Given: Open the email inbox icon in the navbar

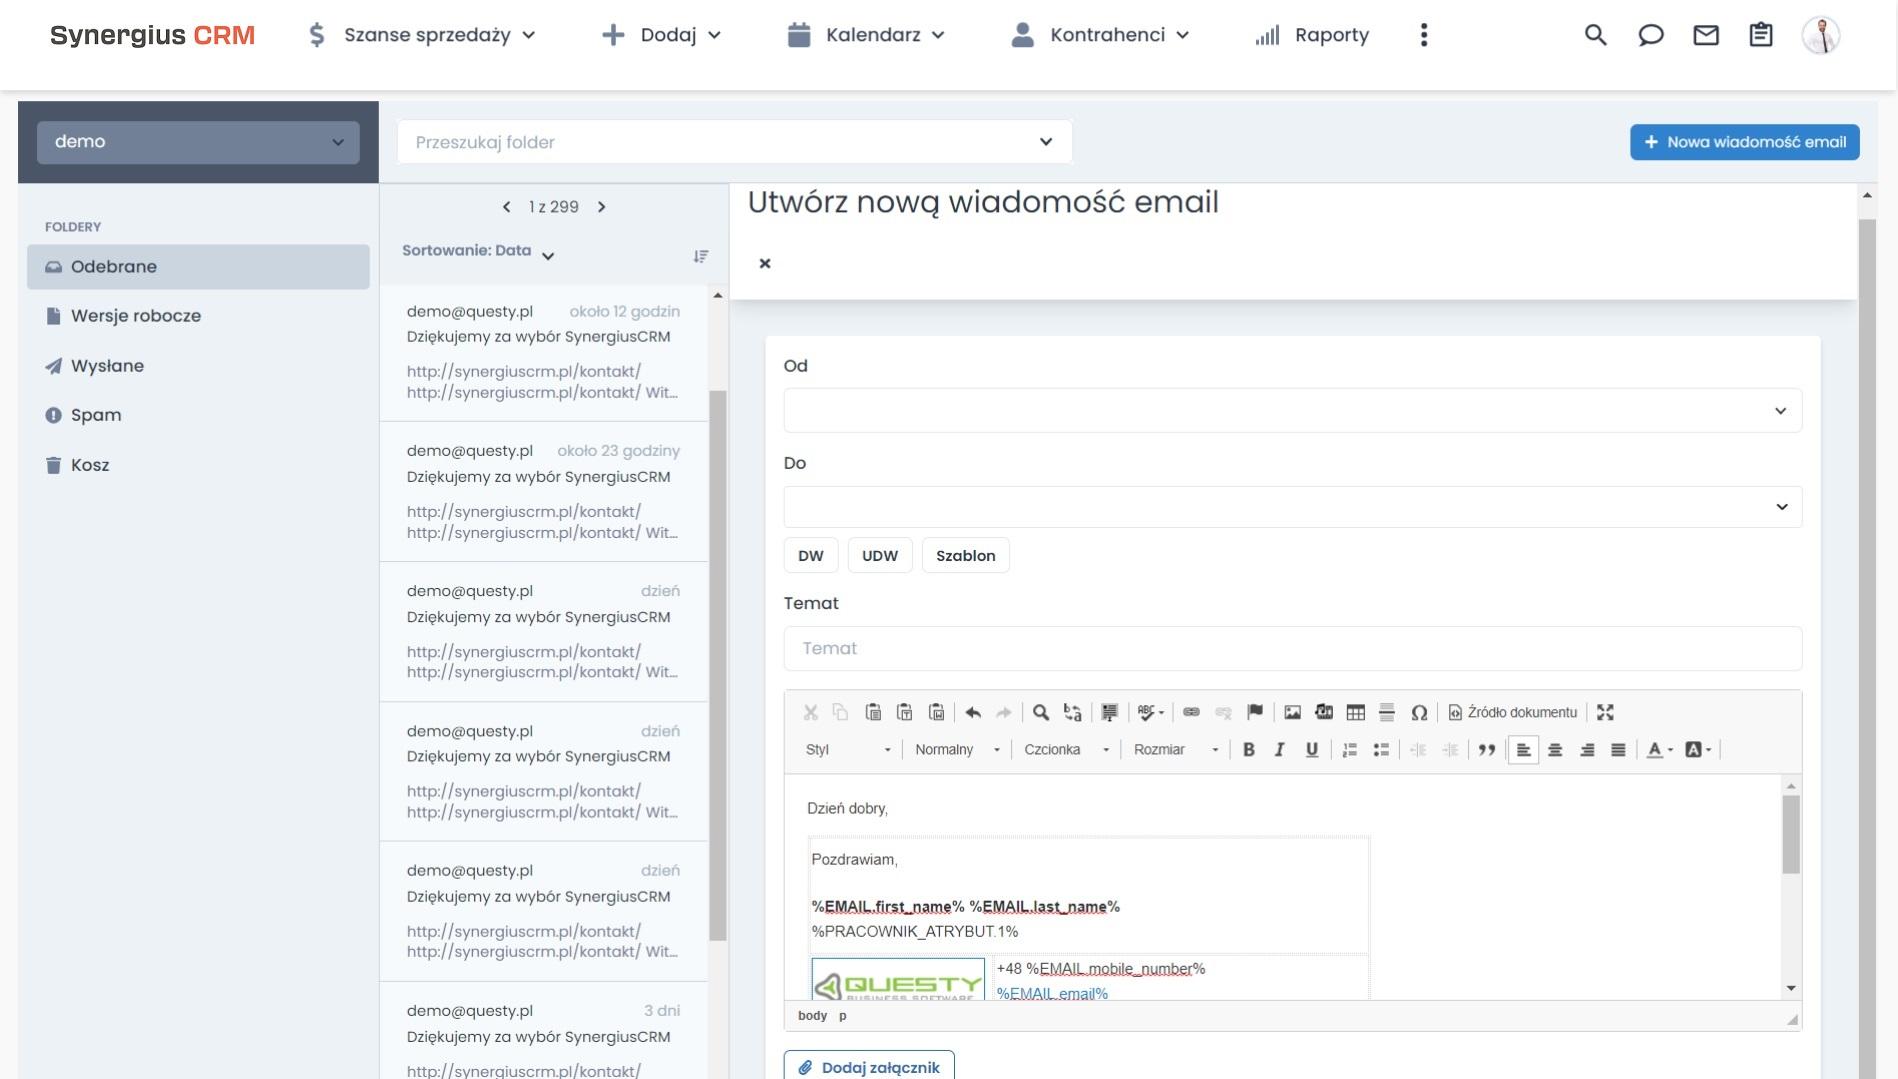Looking at the screenshot, I should (x=1706, y=34).
